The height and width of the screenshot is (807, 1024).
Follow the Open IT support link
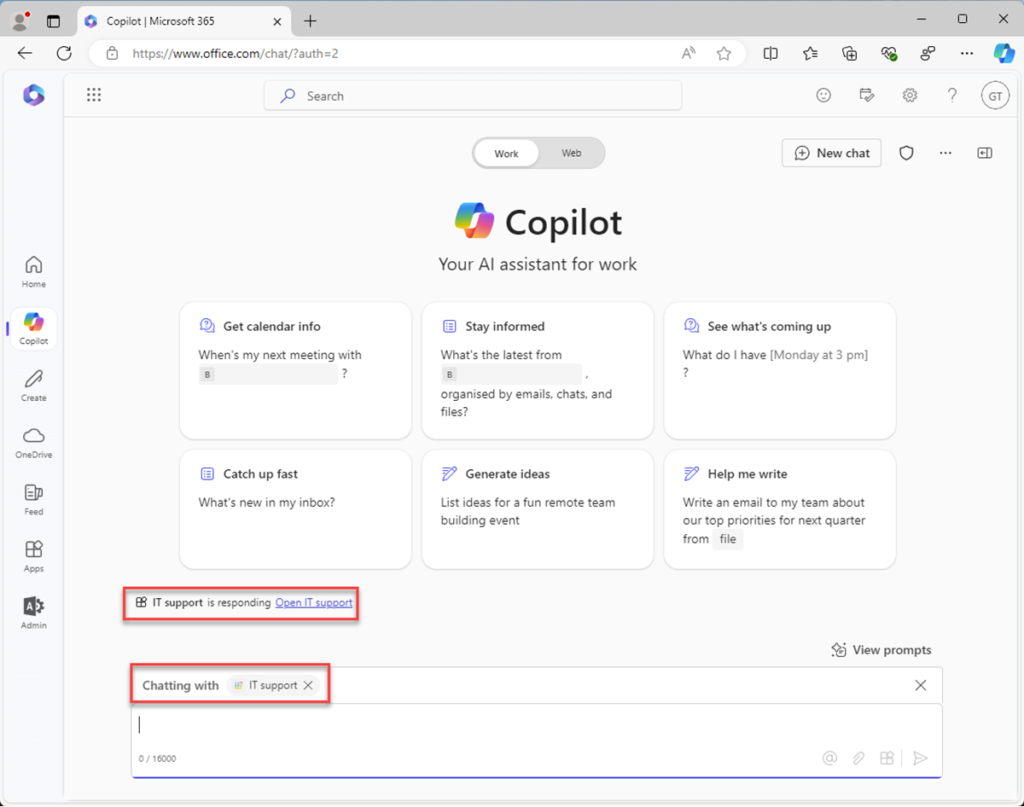[314, 603]
